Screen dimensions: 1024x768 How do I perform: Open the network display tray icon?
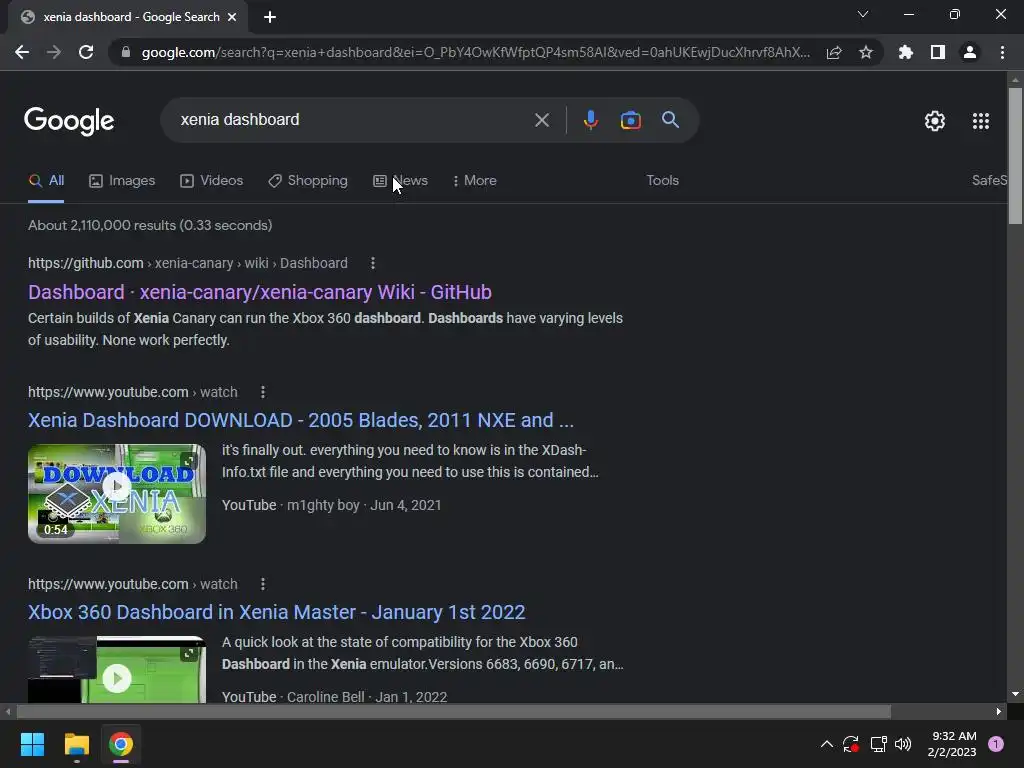click(878, 744)
